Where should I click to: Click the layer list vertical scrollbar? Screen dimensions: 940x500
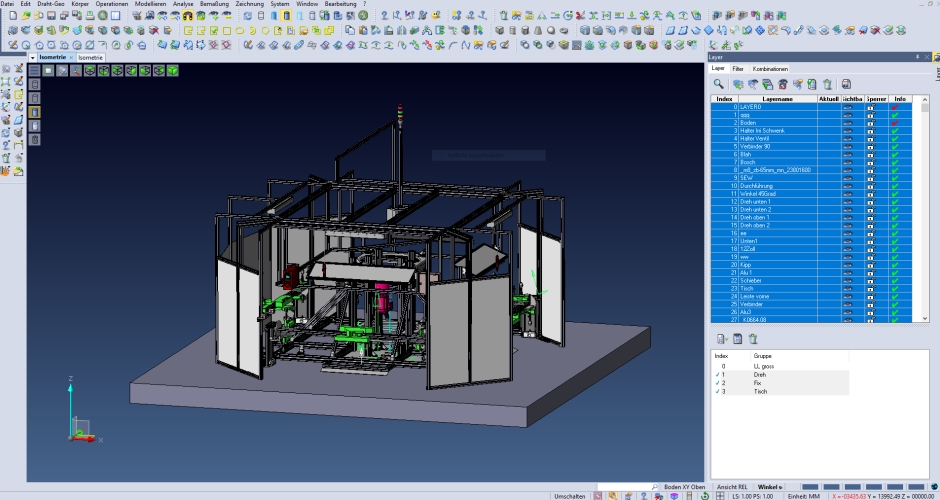point(924,209)
